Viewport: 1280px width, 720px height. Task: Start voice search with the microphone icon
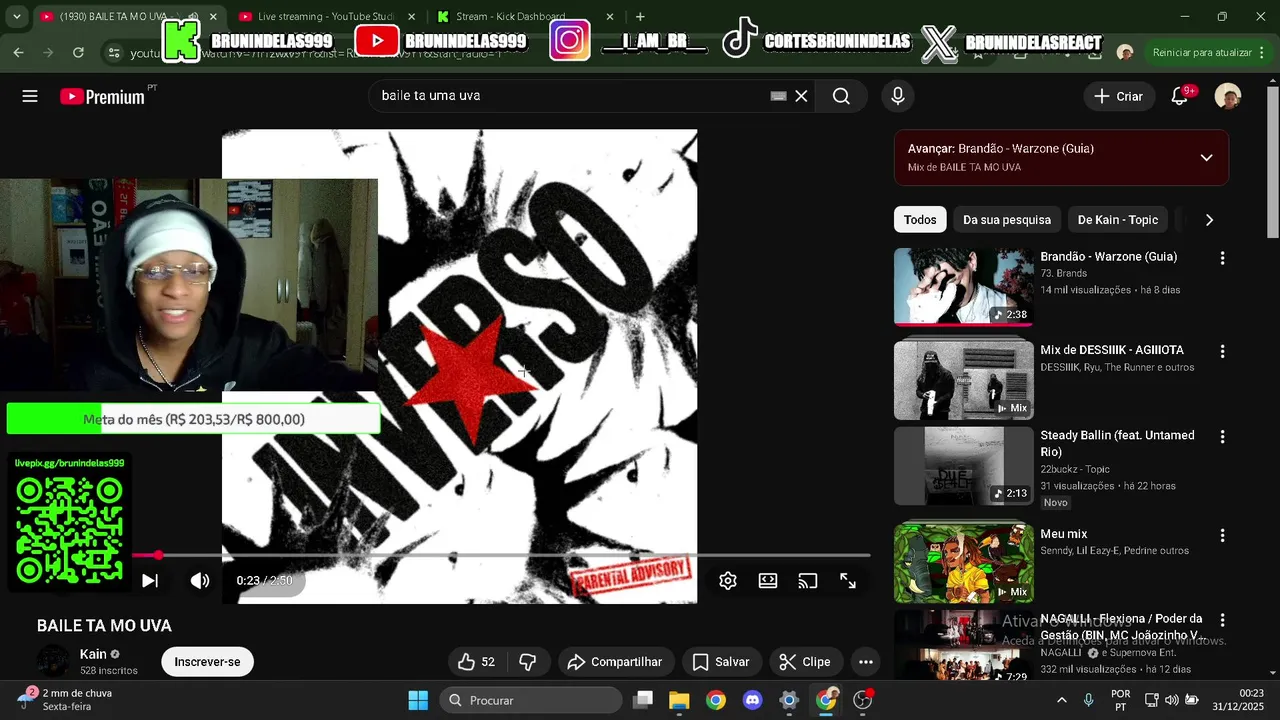897,96
